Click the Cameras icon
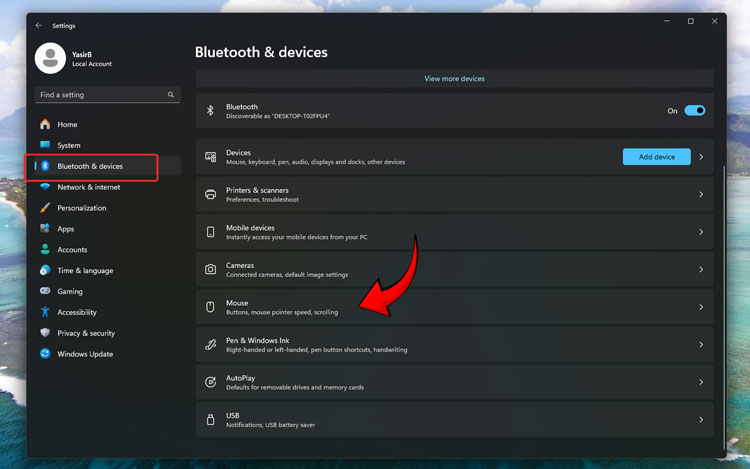750x469 pixels. (210, 269)
